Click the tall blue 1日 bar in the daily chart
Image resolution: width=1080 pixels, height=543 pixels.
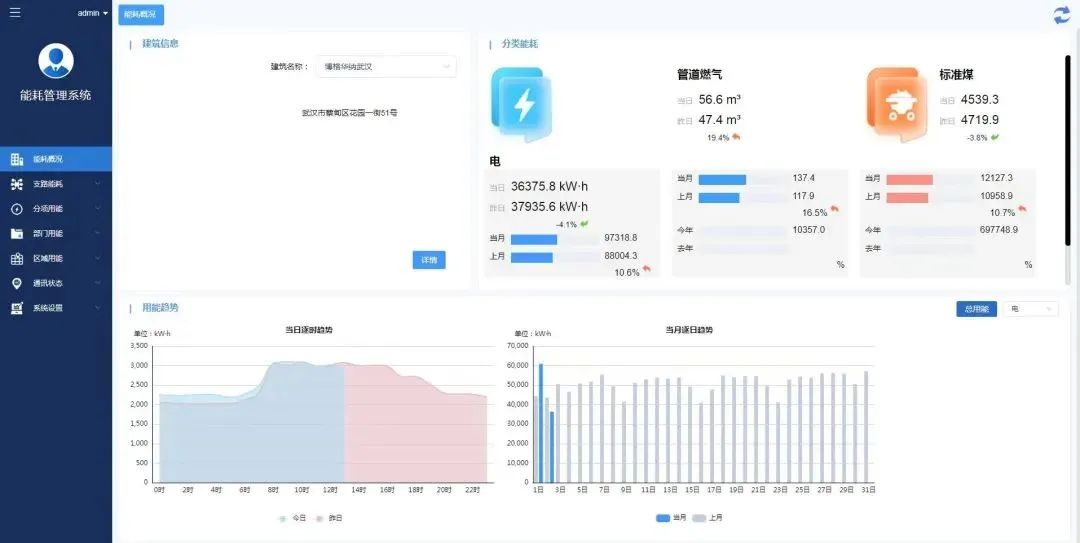coord(541,423)
